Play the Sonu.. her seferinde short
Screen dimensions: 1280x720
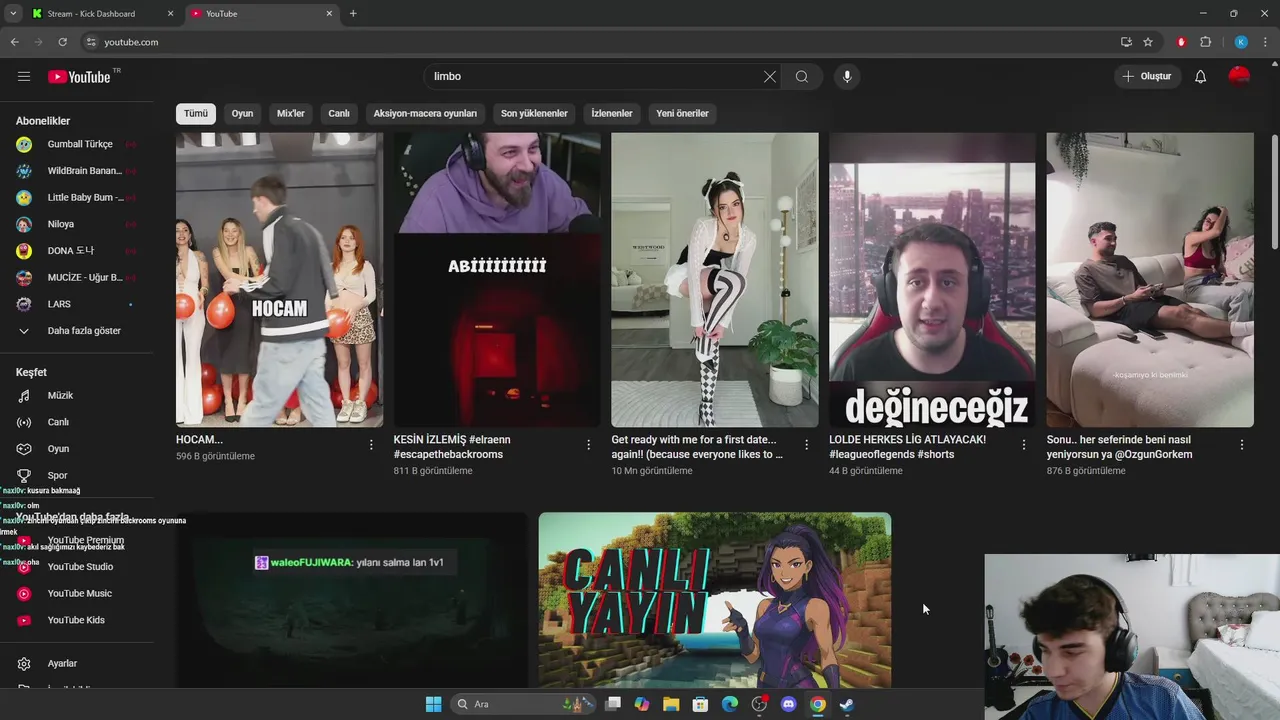tap(1150, 280)
